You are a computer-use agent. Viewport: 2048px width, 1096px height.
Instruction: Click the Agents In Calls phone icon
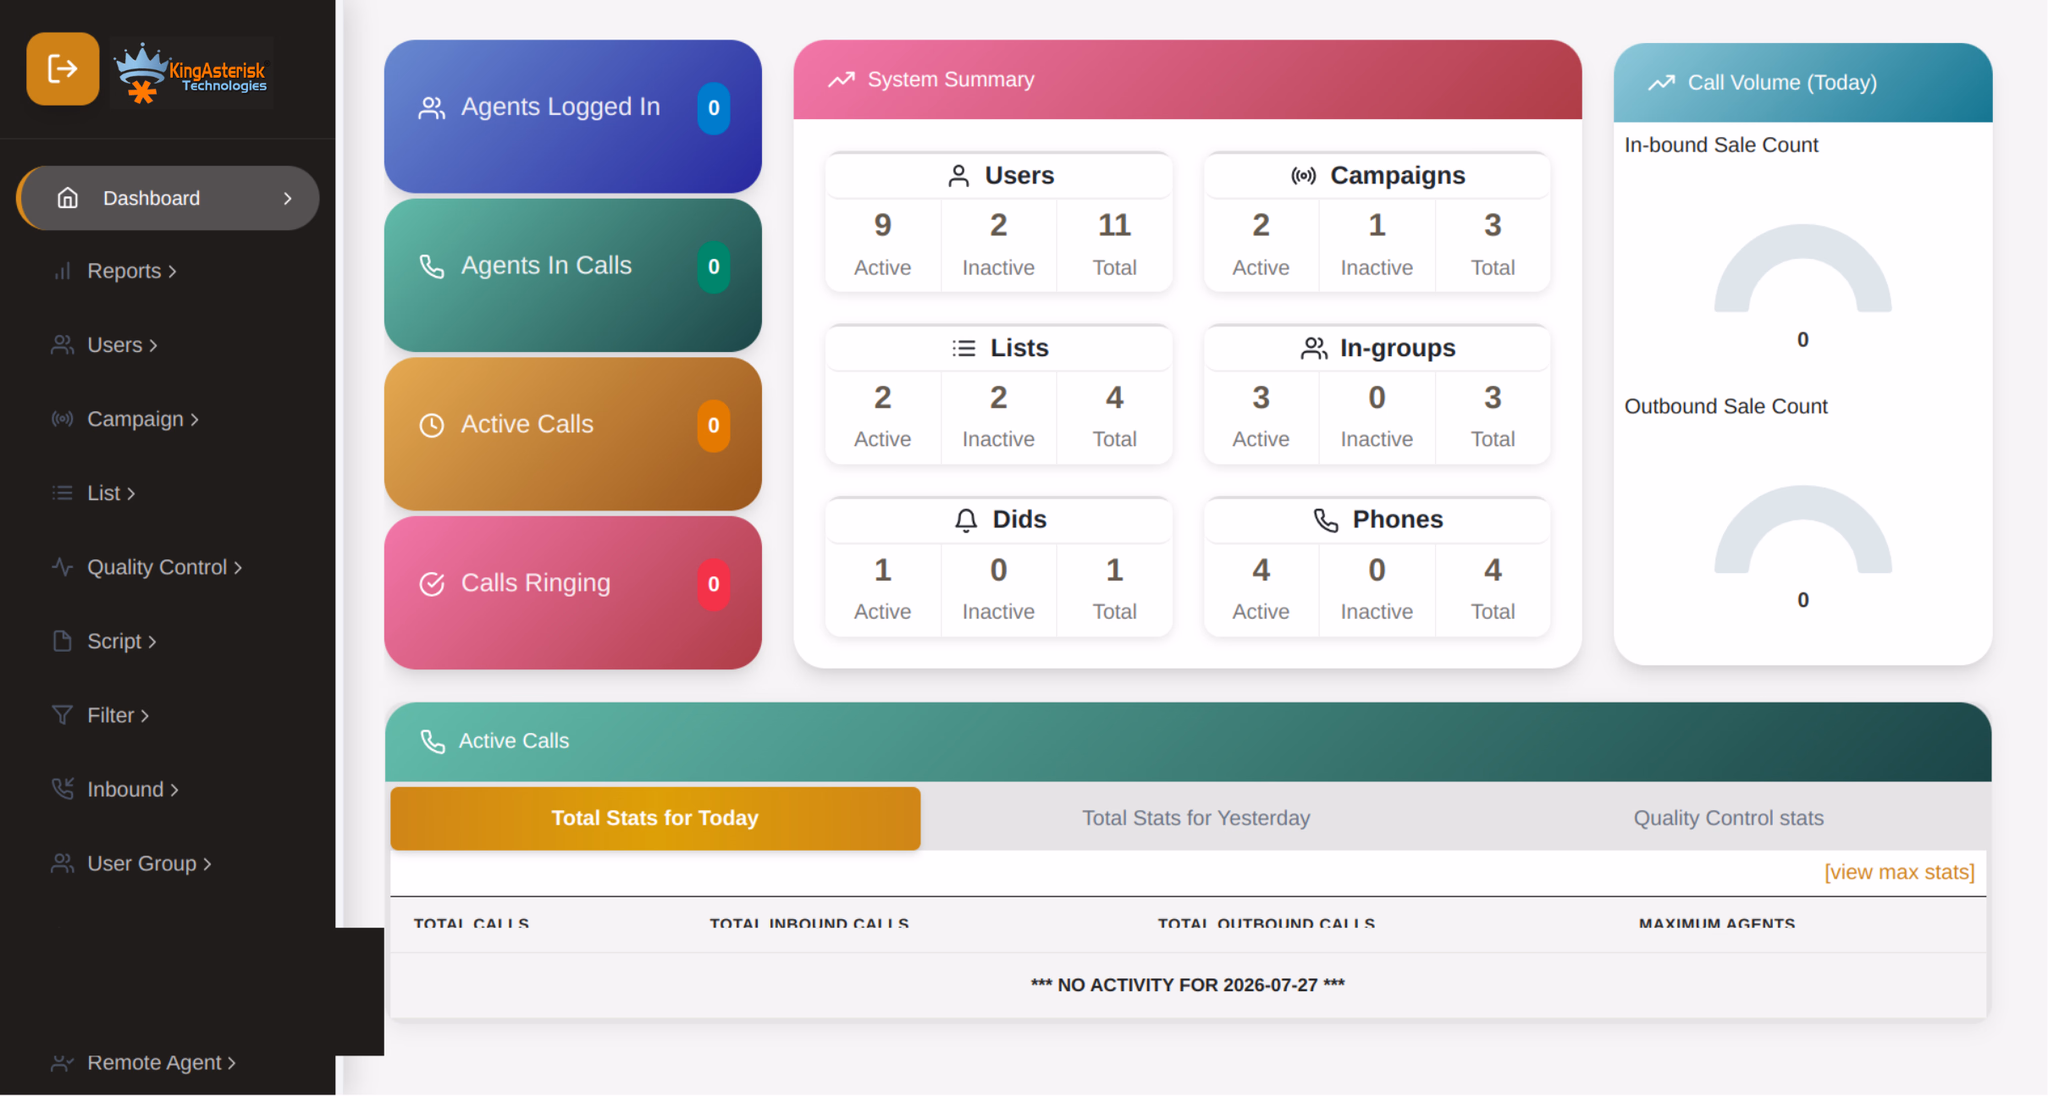point(431,266)
